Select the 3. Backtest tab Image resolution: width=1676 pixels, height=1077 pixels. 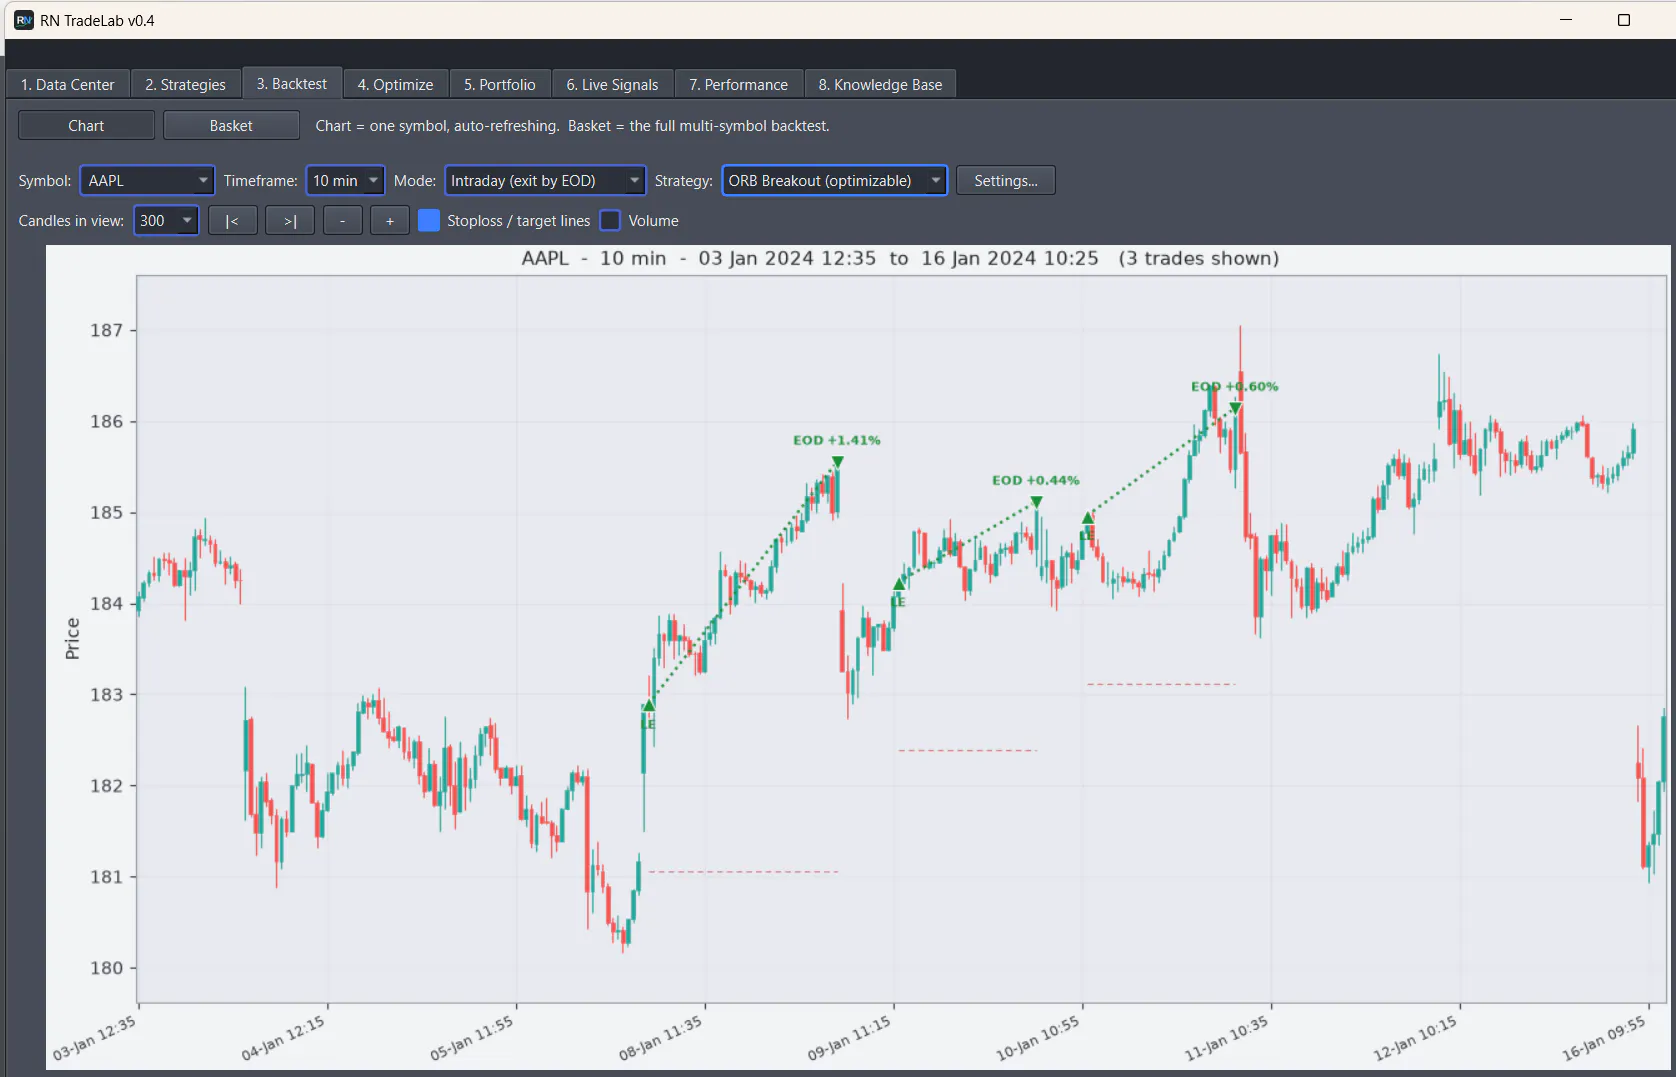point(292,84)
